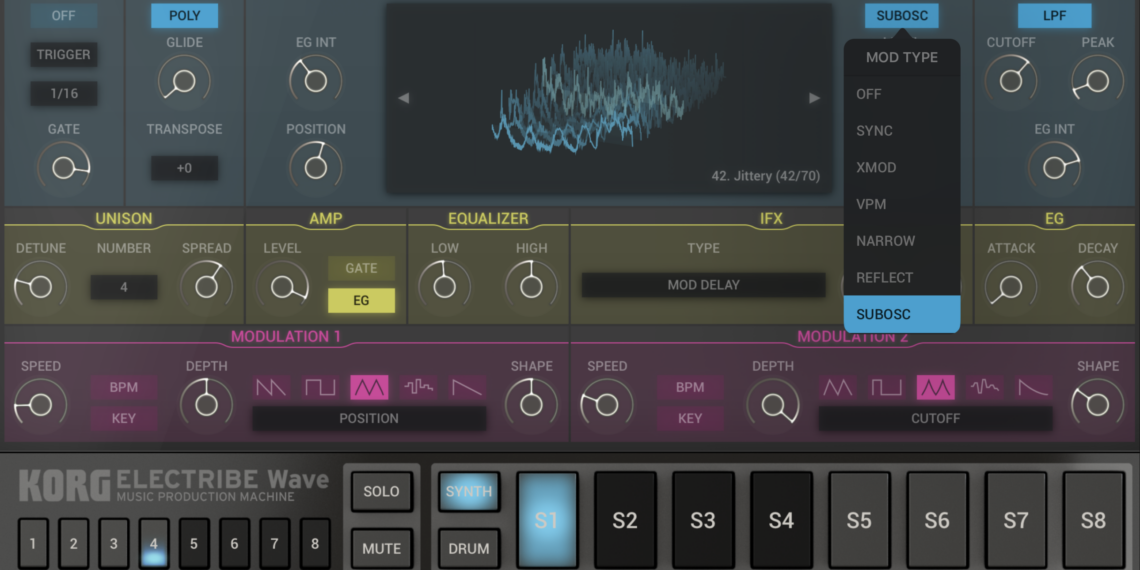
Task: Select synth pad S5
Action: 859,521
